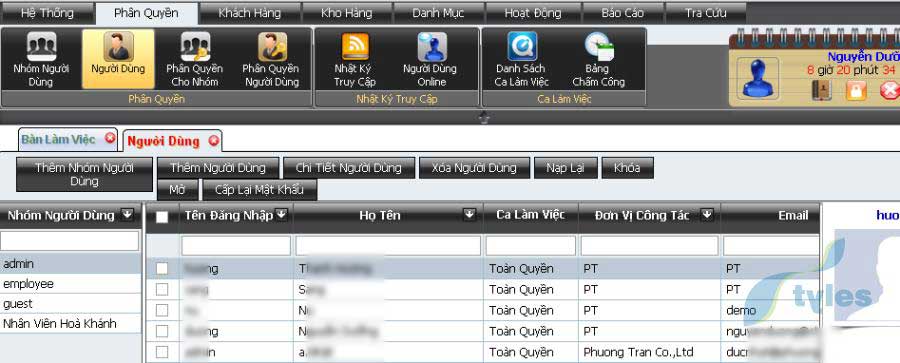
Task: Check the row with name Nguyễn
Action: pyautogui.click(x=162, y=331)
